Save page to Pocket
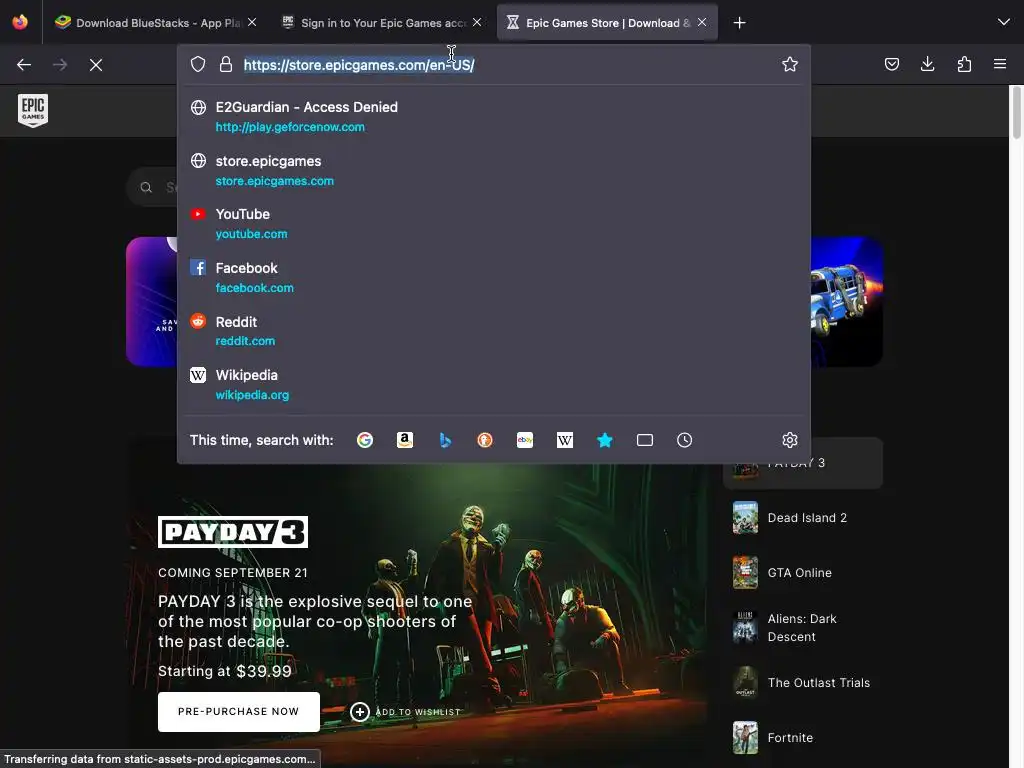The height and width of the screenshot is (768, 1024). coord(891,64)
